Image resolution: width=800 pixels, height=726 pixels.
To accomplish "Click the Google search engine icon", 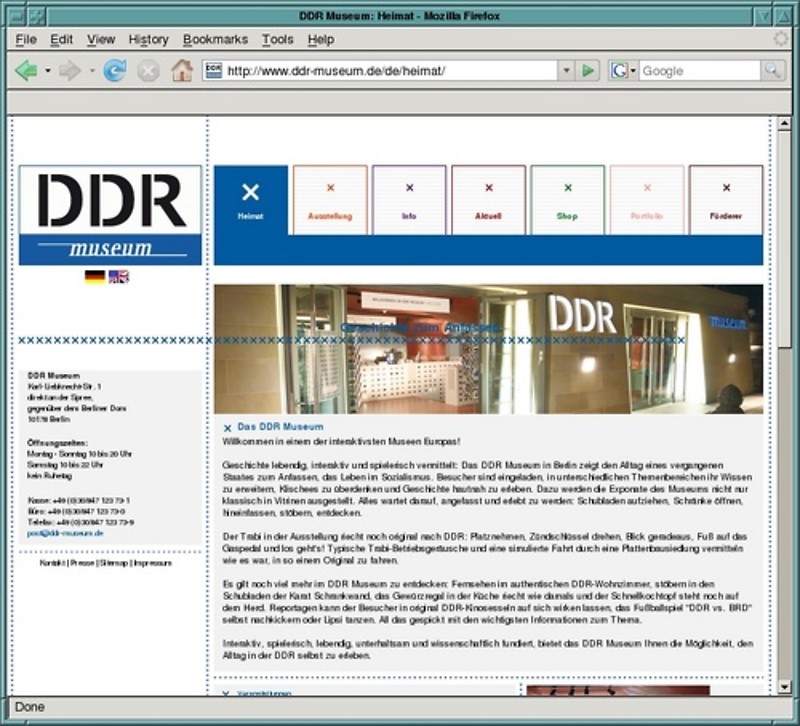I will tap(619, 70).
